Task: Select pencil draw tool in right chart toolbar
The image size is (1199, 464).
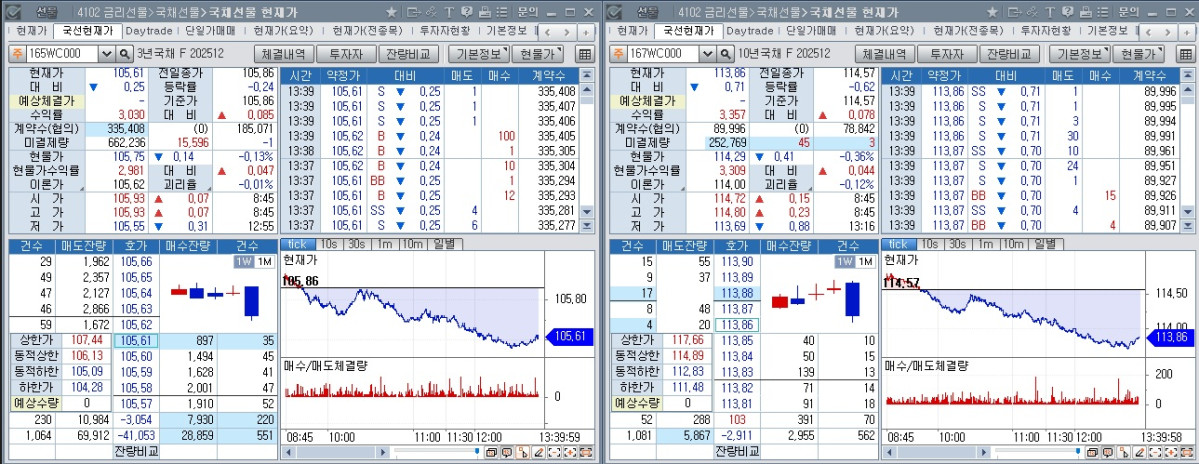Action: click(x=1139, y=453)
